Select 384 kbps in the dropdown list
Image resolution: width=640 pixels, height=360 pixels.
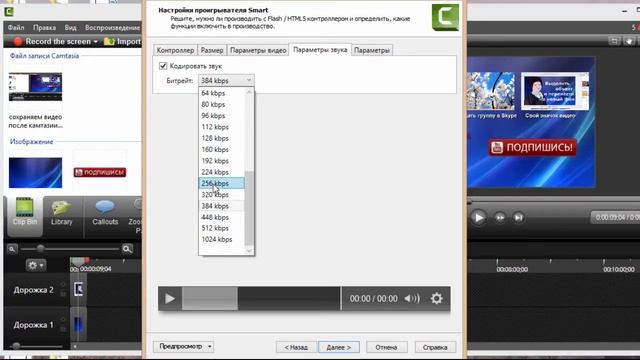coord(221,206)
